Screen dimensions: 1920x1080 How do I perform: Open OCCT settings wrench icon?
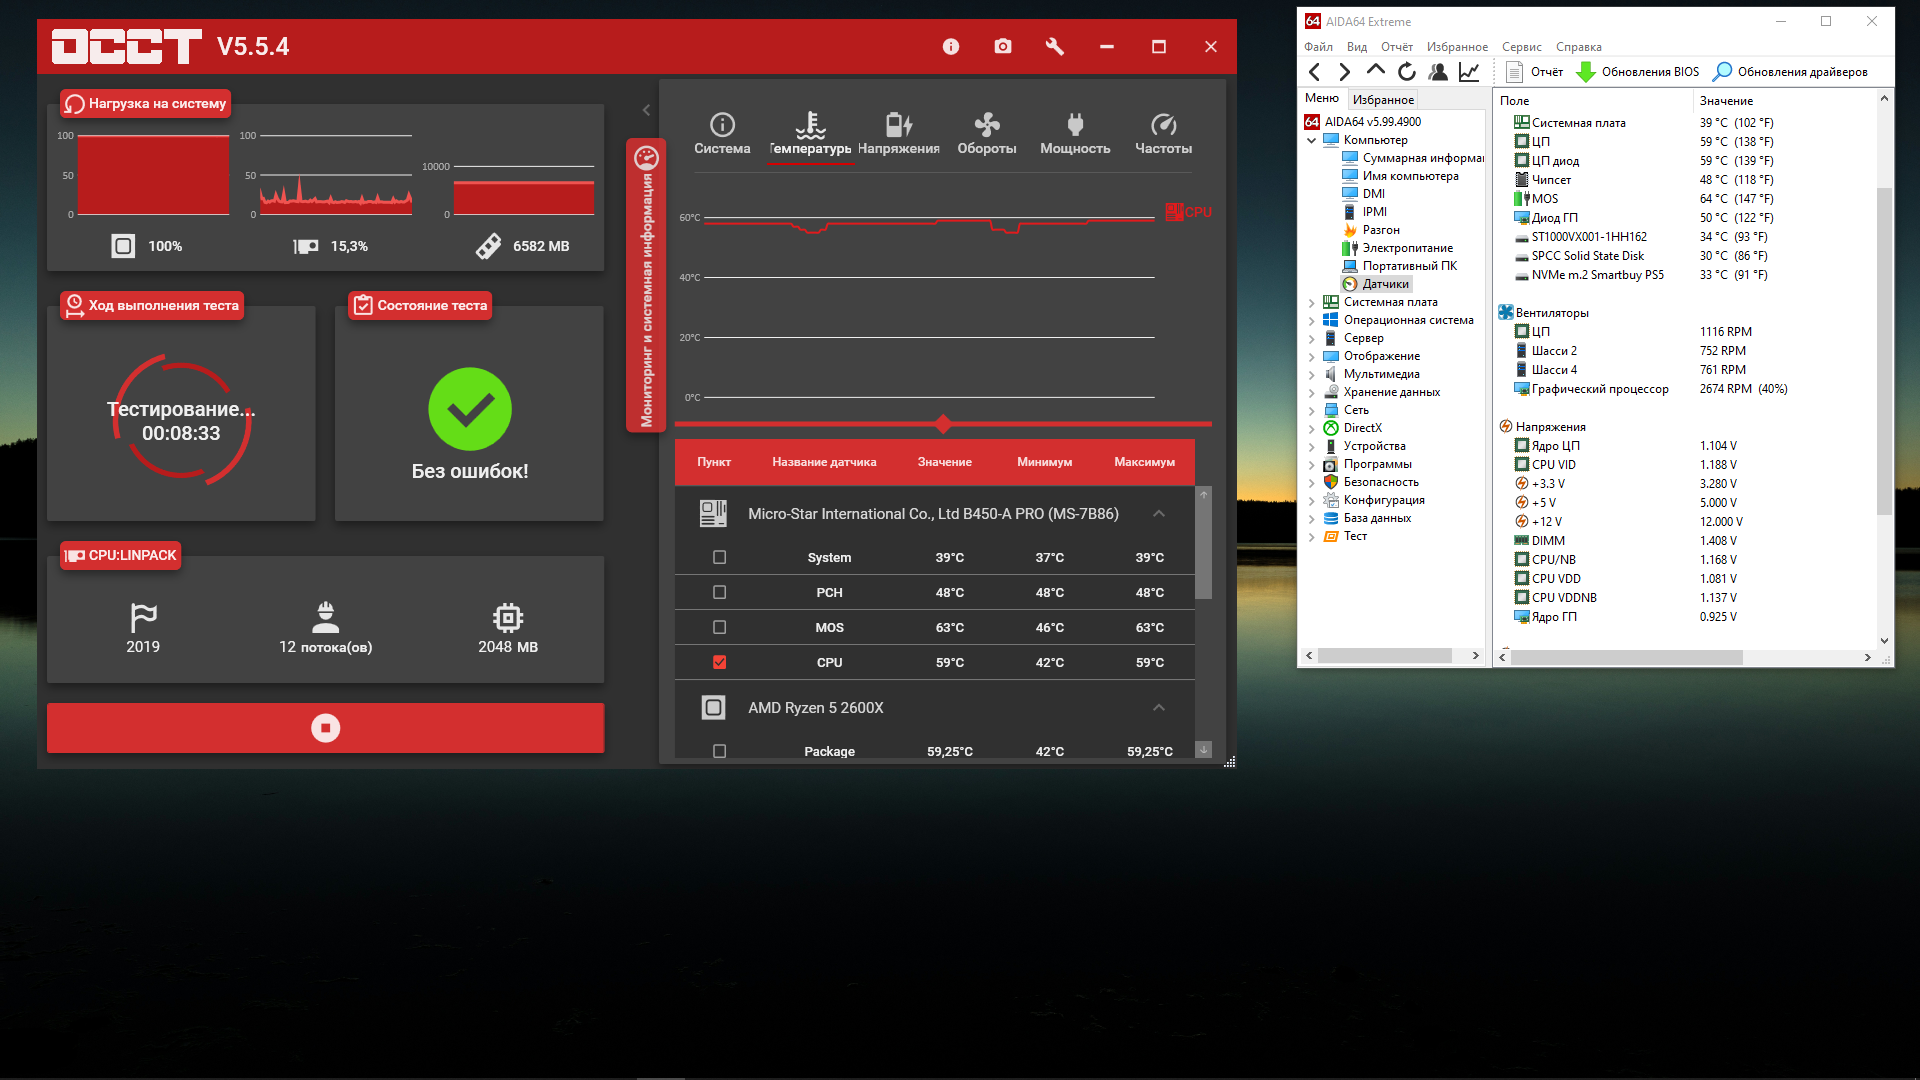coord(1054,46)
